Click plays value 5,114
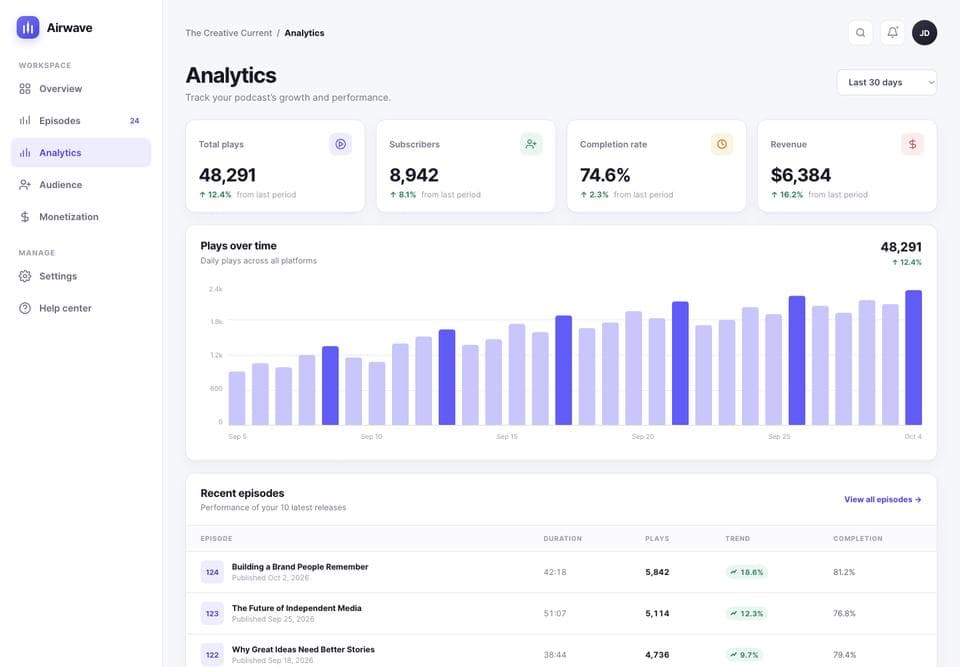 coord(657,613)
